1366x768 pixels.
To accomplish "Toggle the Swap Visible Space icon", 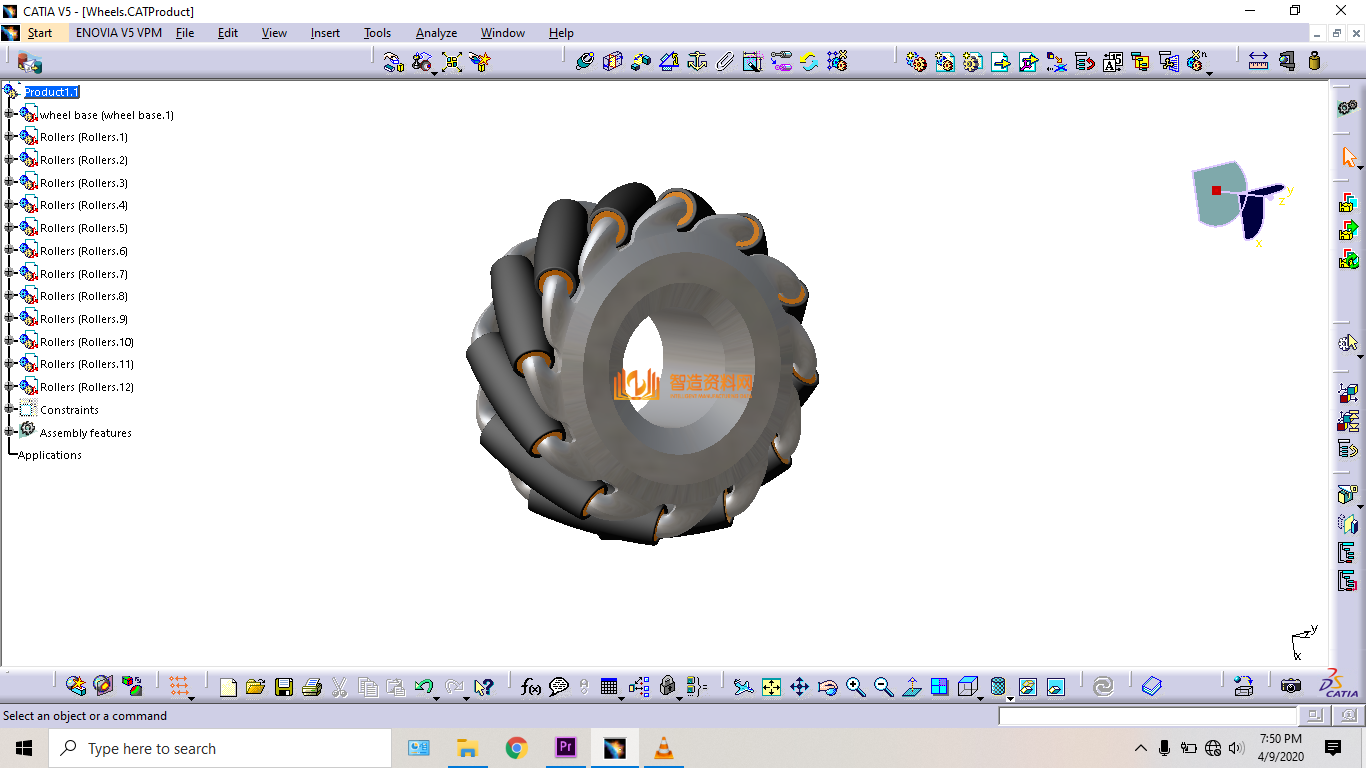I will [1055, 687].
